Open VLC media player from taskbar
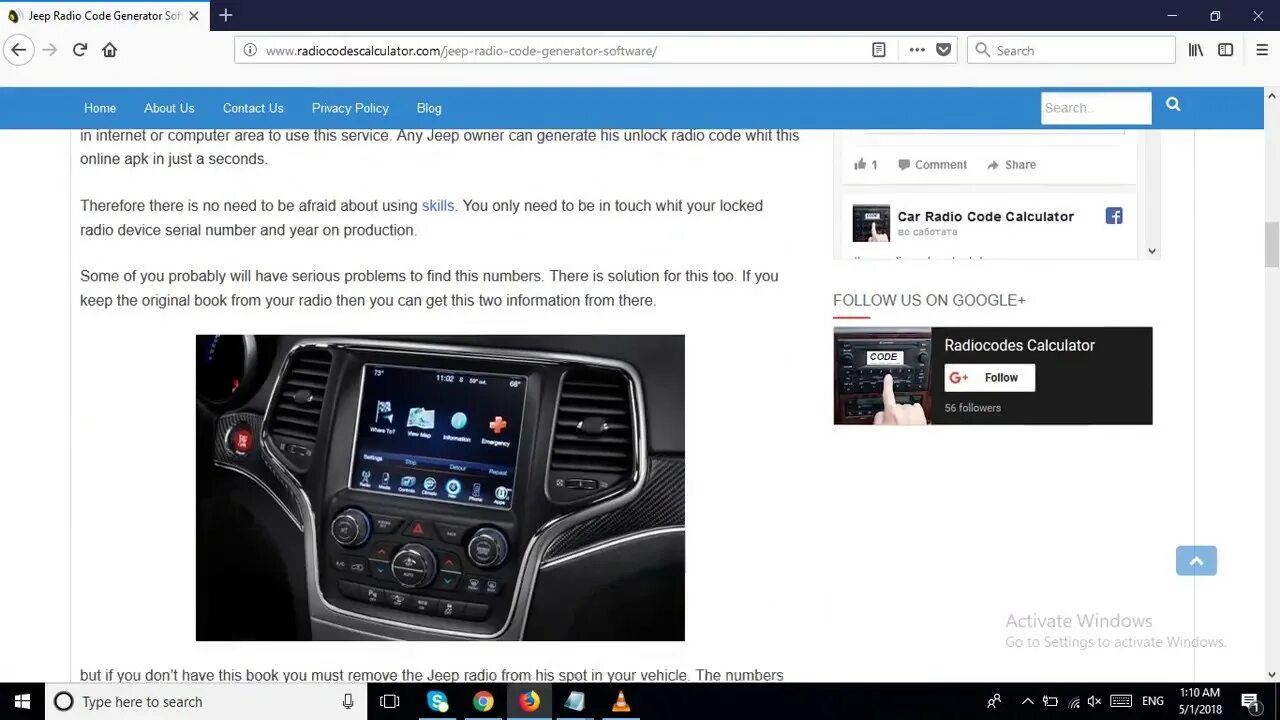The image size is (1280, 720). [x=621, y=701]
